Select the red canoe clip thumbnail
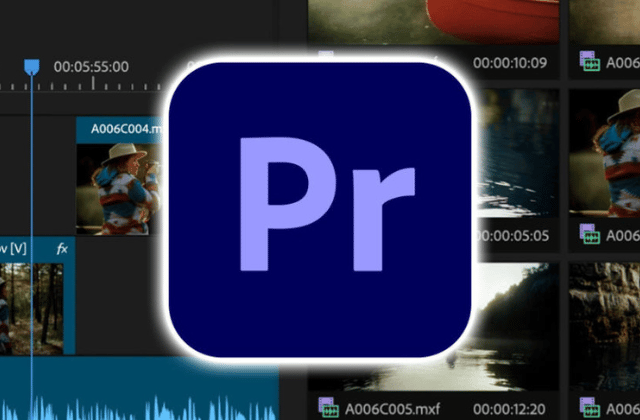Viewport: 640px width, 420px height. (433, 22)
